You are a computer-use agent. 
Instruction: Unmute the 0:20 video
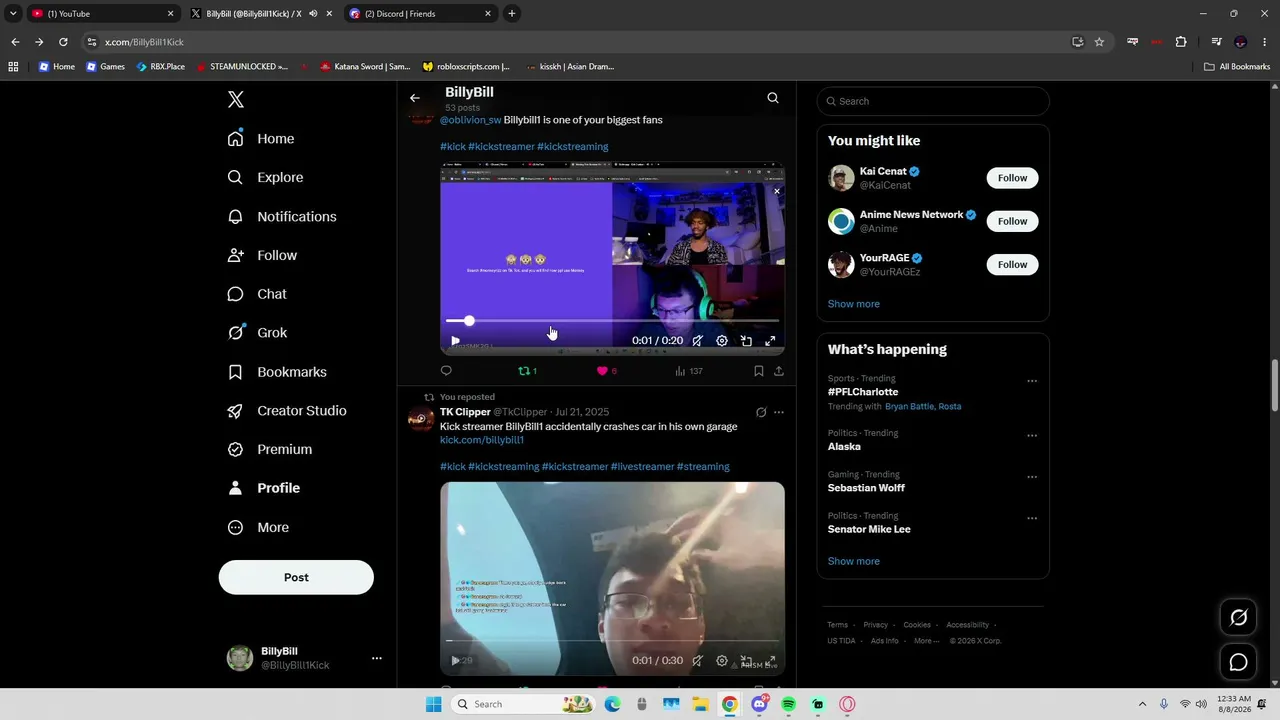pyautogui.click(x=697, y=341)
